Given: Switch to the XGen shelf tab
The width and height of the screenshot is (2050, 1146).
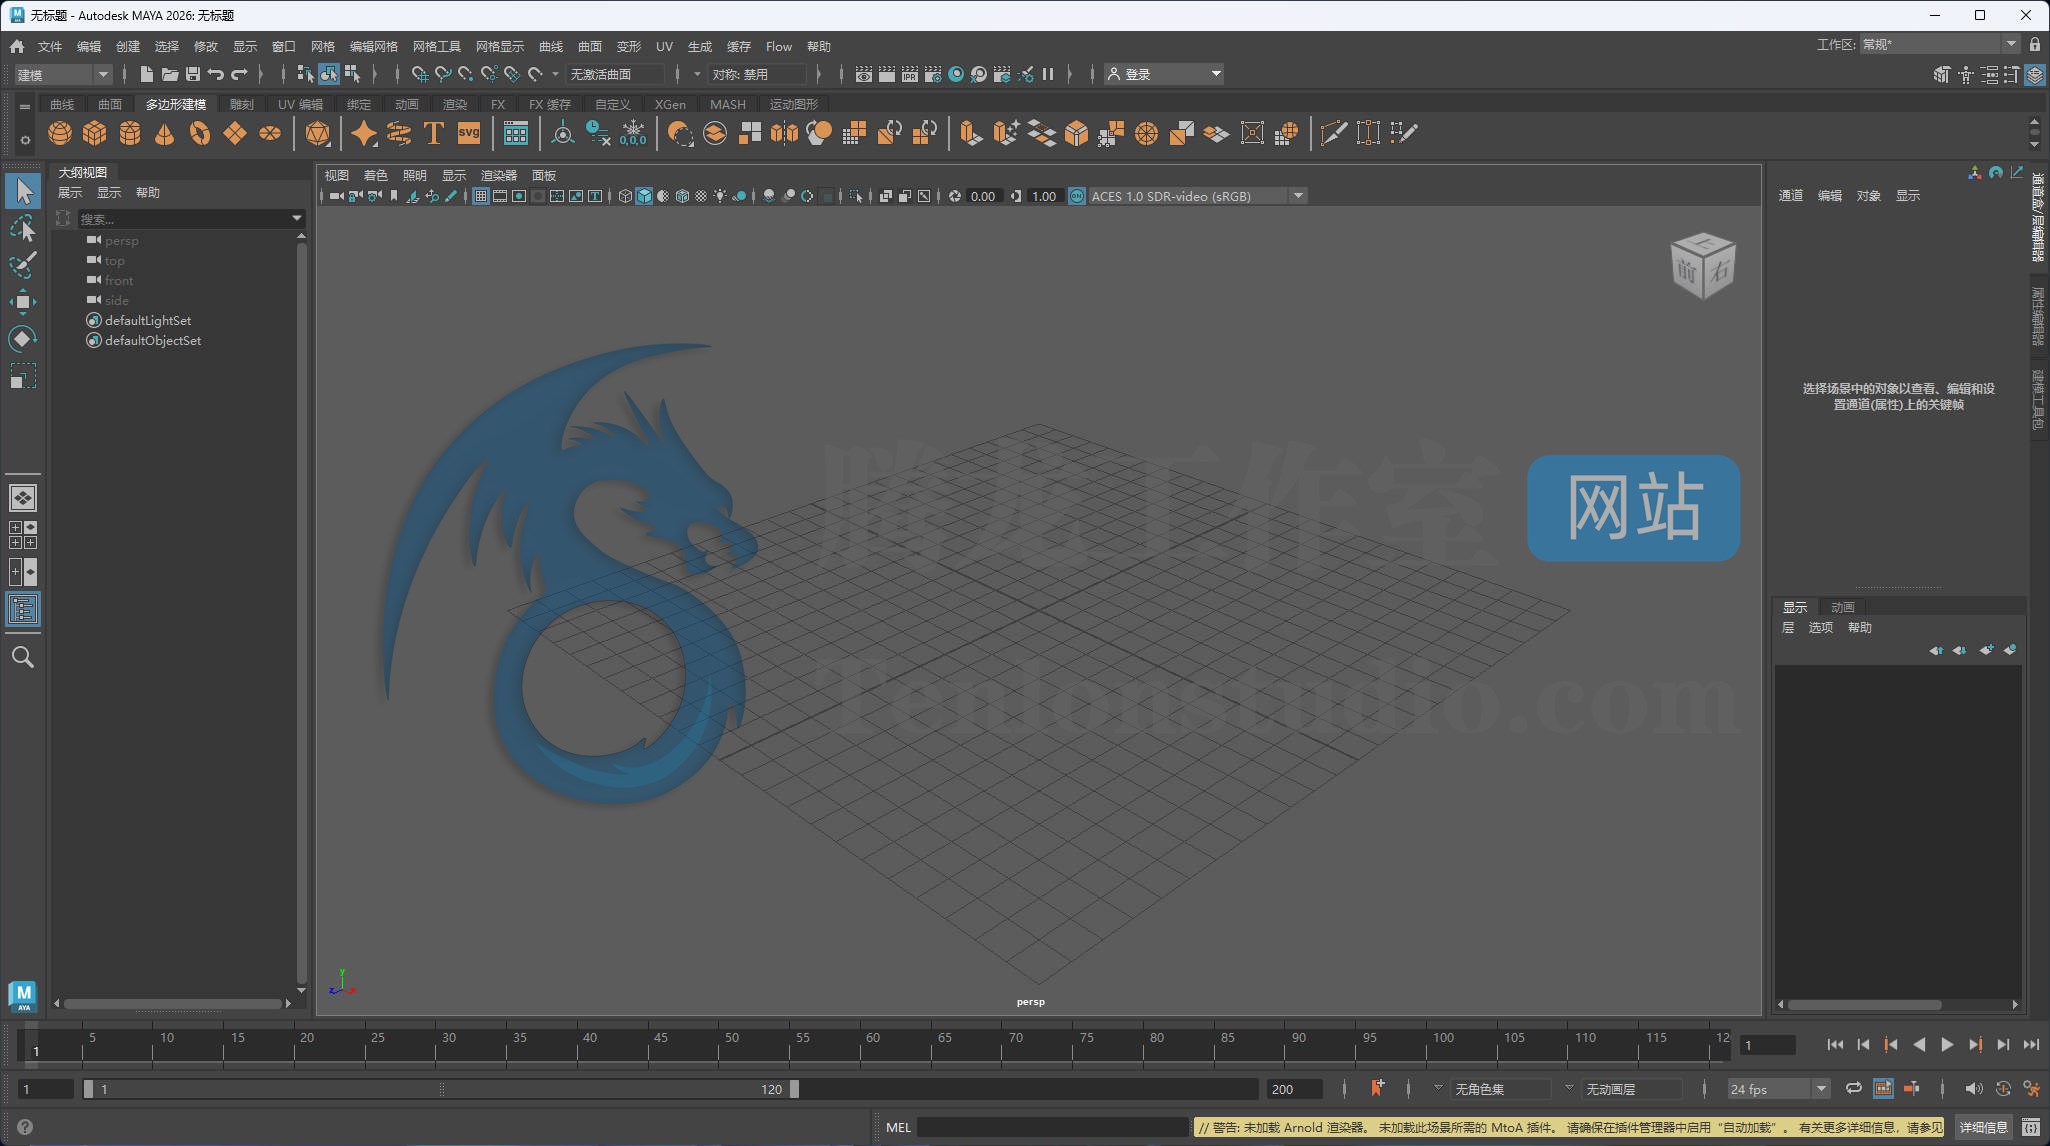Looking at the screenshot, I should (x=670, y=104).
